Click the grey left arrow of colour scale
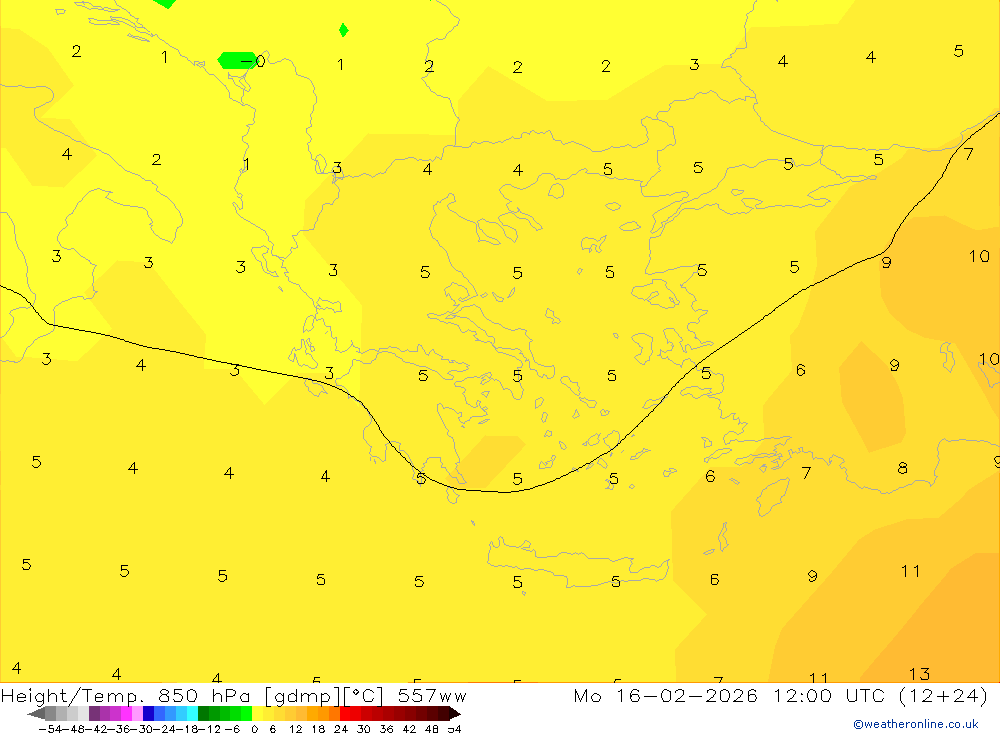 pyautogui.click(x=36, y=714)
